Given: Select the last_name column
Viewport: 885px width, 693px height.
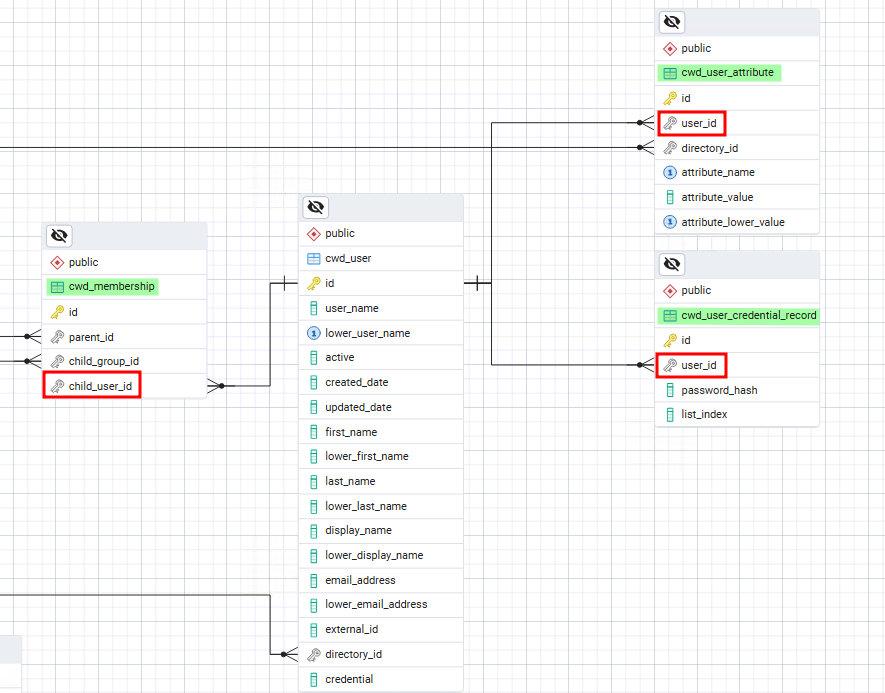Looking at the screenshot, I should [350, 481].
